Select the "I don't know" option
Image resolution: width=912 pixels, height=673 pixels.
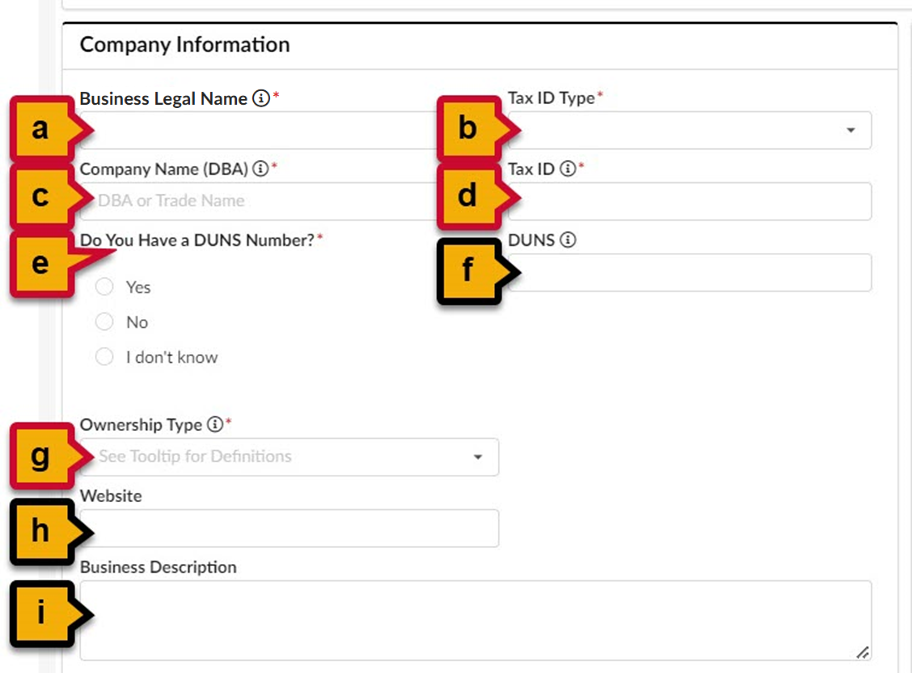(x=104, y=356)
